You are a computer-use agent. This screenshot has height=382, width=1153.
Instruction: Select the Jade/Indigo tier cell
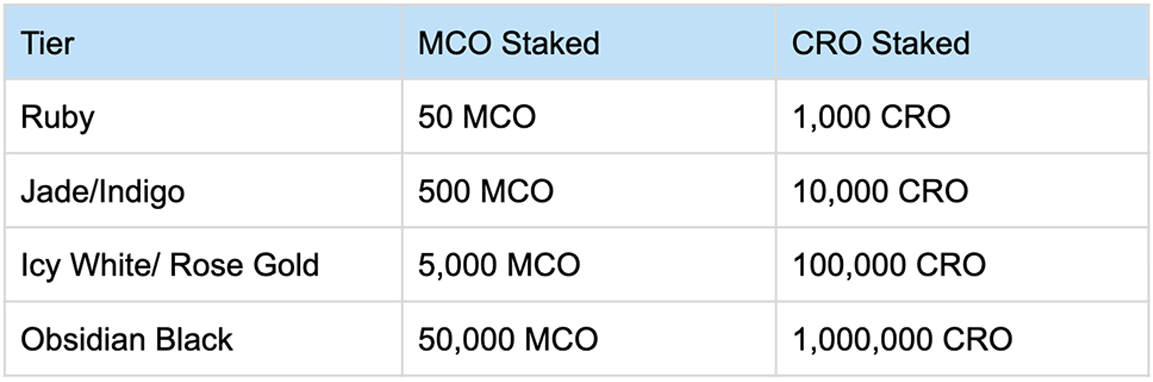[x=203, y=191]
